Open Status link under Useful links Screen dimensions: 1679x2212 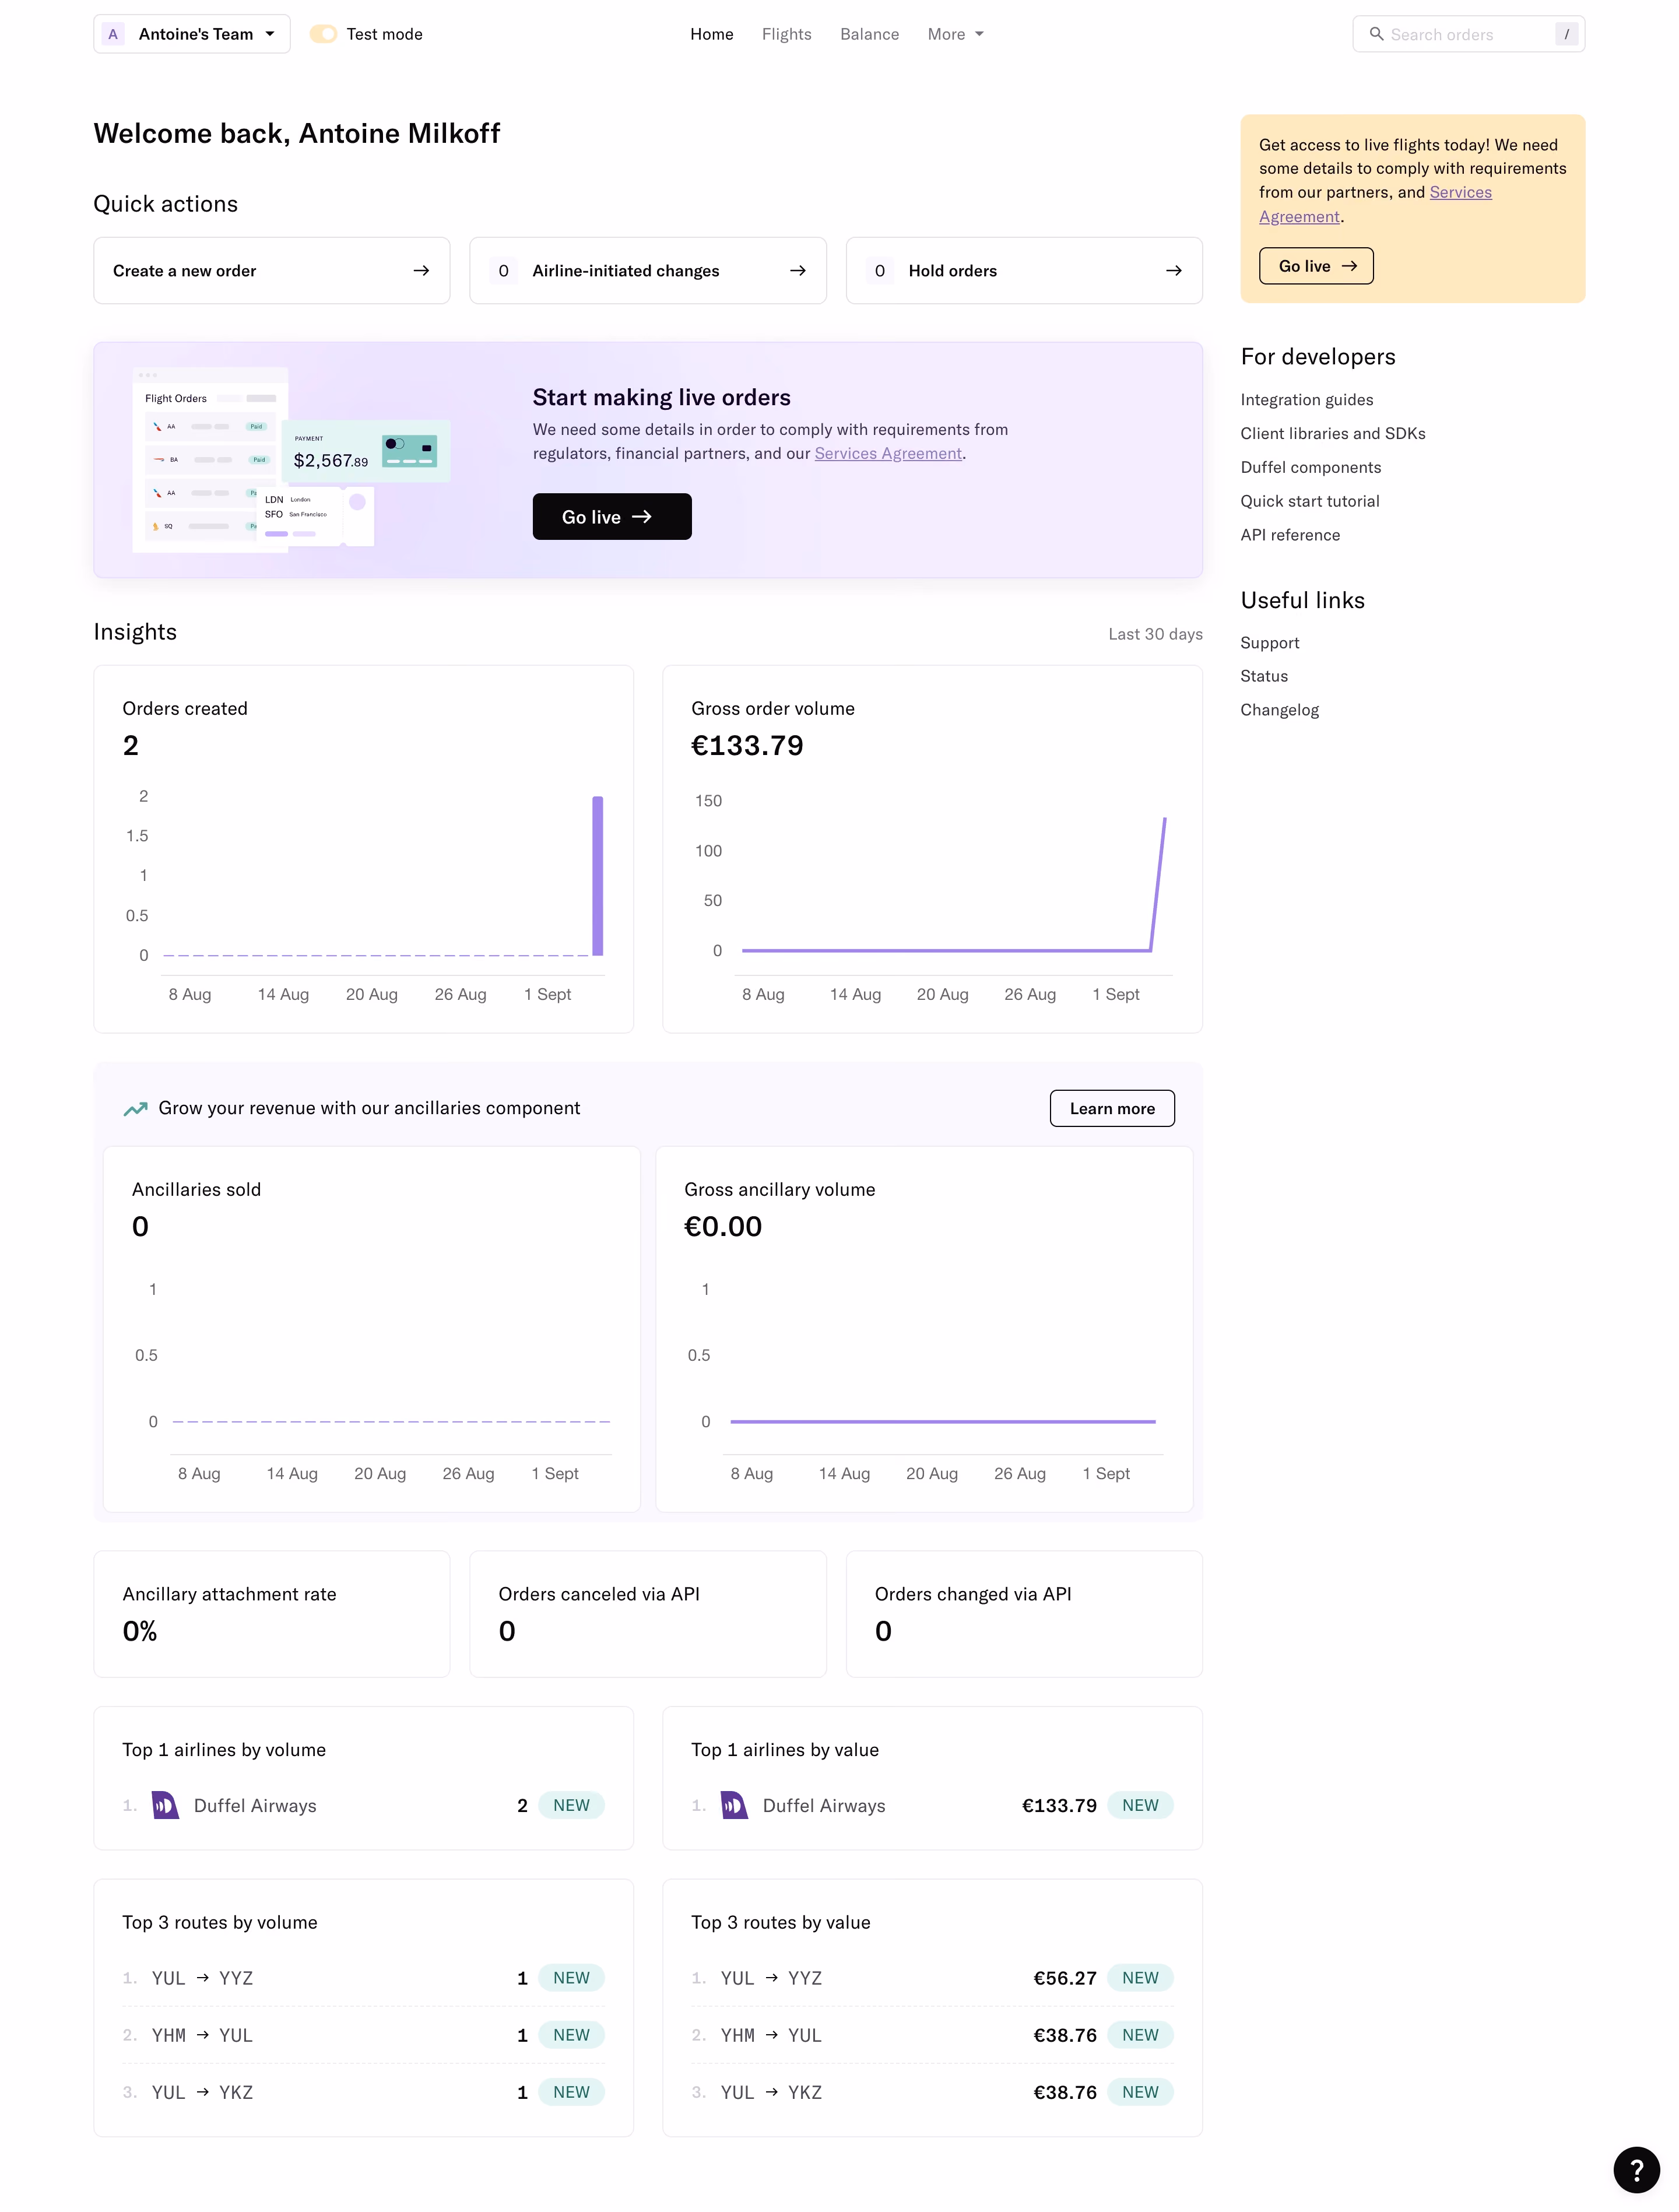(x=1263, y=677)
